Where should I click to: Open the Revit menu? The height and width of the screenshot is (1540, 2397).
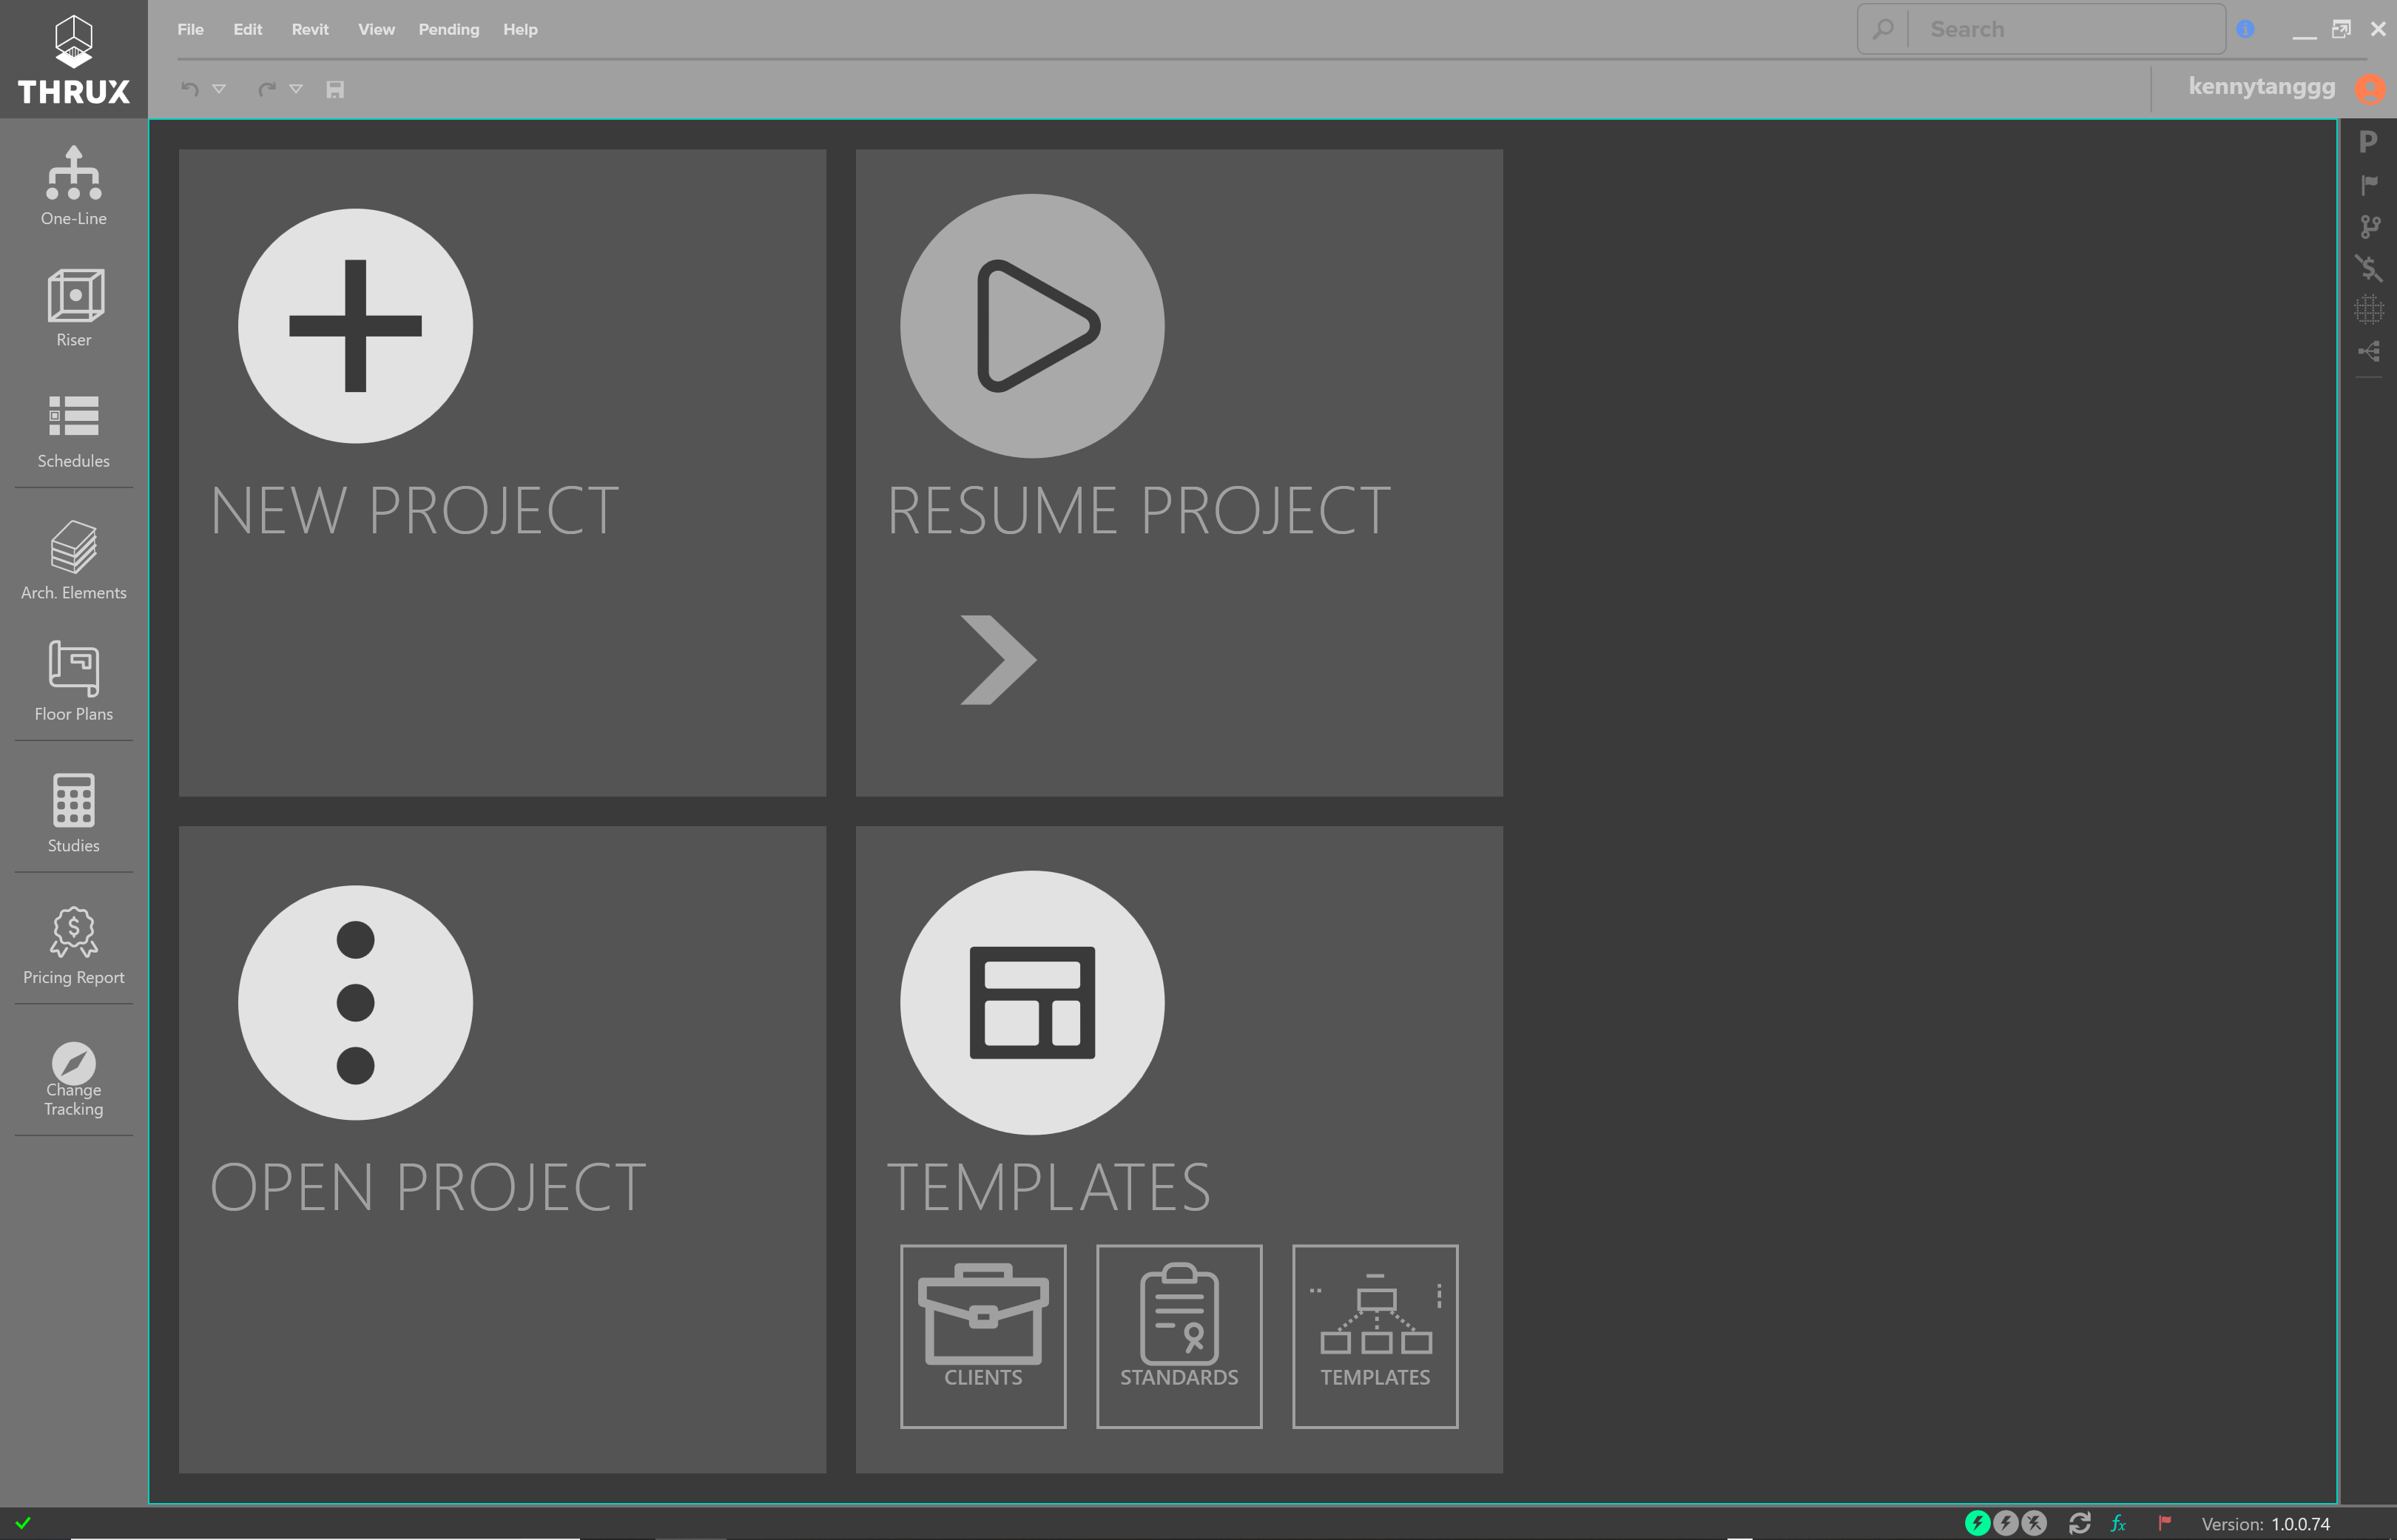[310, 29]
